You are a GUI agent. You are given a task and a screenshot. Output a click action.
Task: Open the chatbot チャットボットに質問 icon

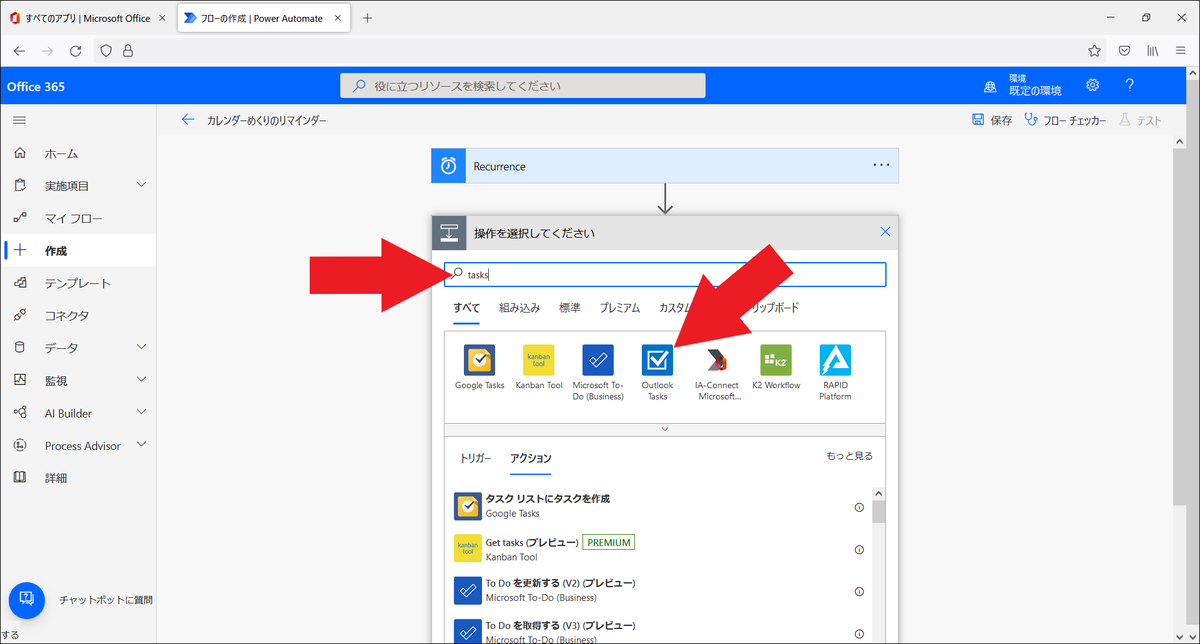[x=27, y=599]
